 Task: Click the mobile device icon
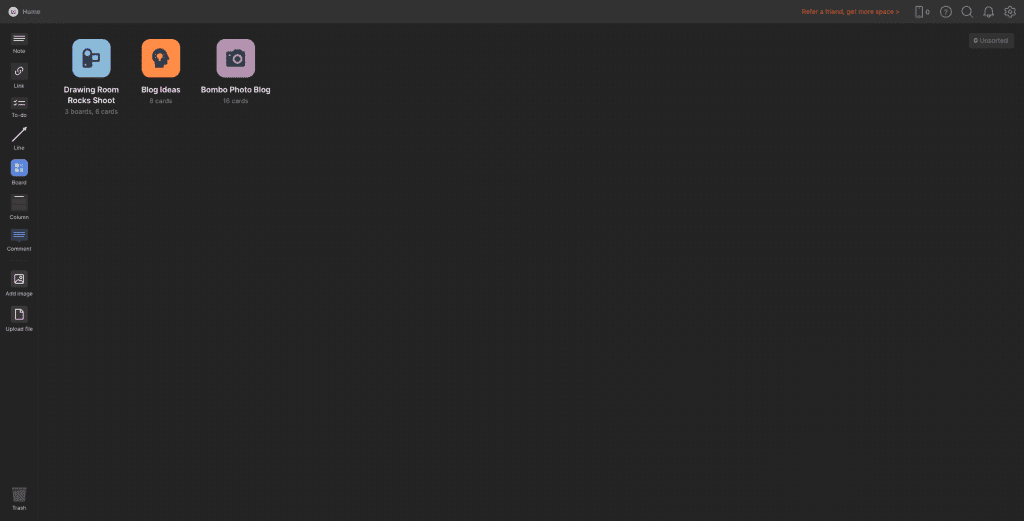[x=919, y=12]
